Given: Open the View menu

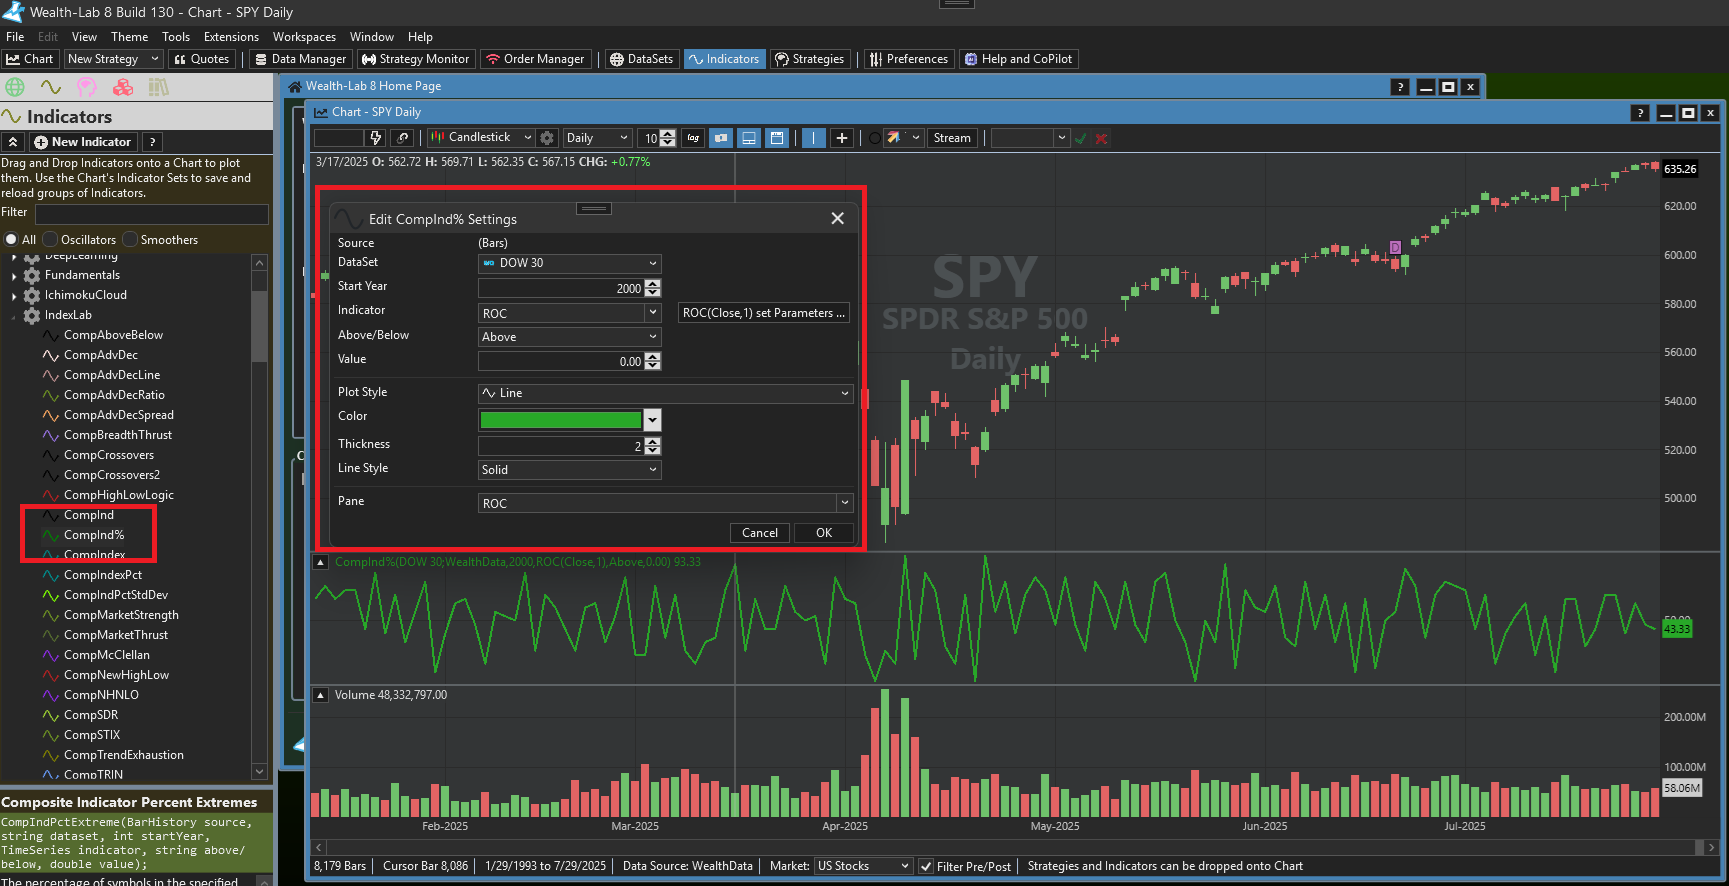Looking at the screenshot, I should pos(85,37).
